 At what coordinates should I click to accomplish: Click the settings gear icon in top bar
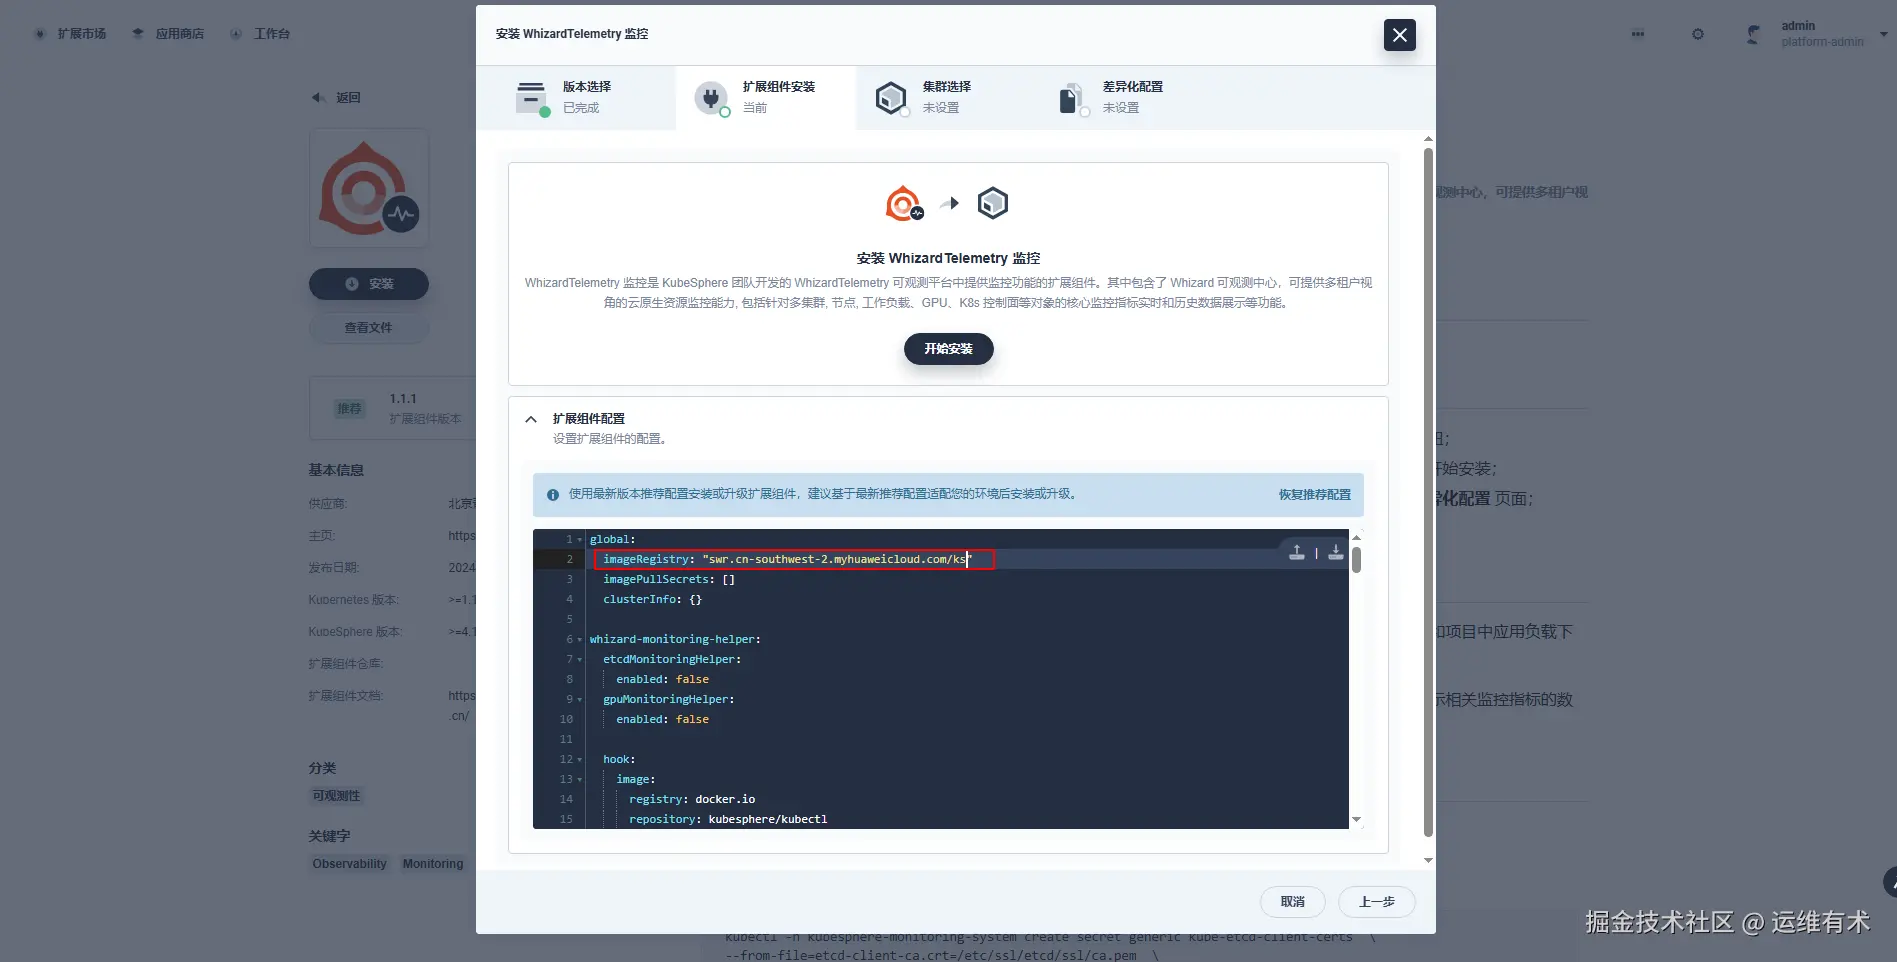pos(1697,34)
